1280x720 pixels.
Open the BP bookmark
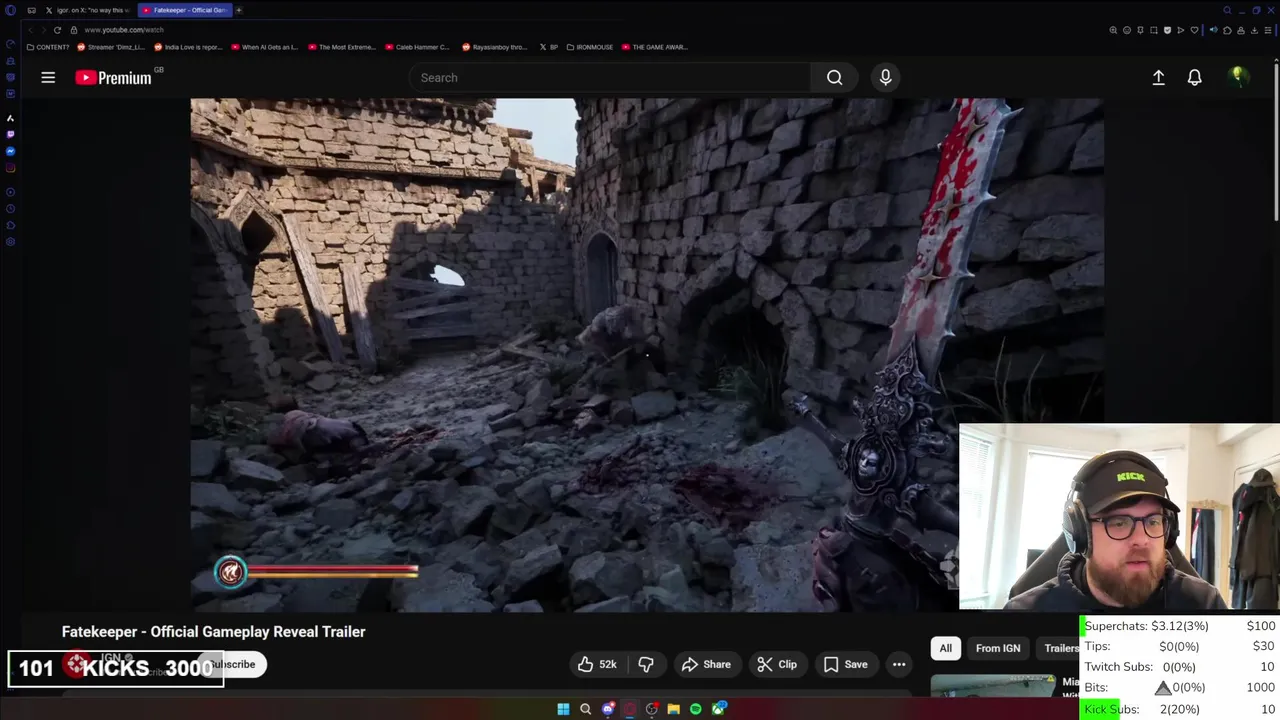pos(549,47)
